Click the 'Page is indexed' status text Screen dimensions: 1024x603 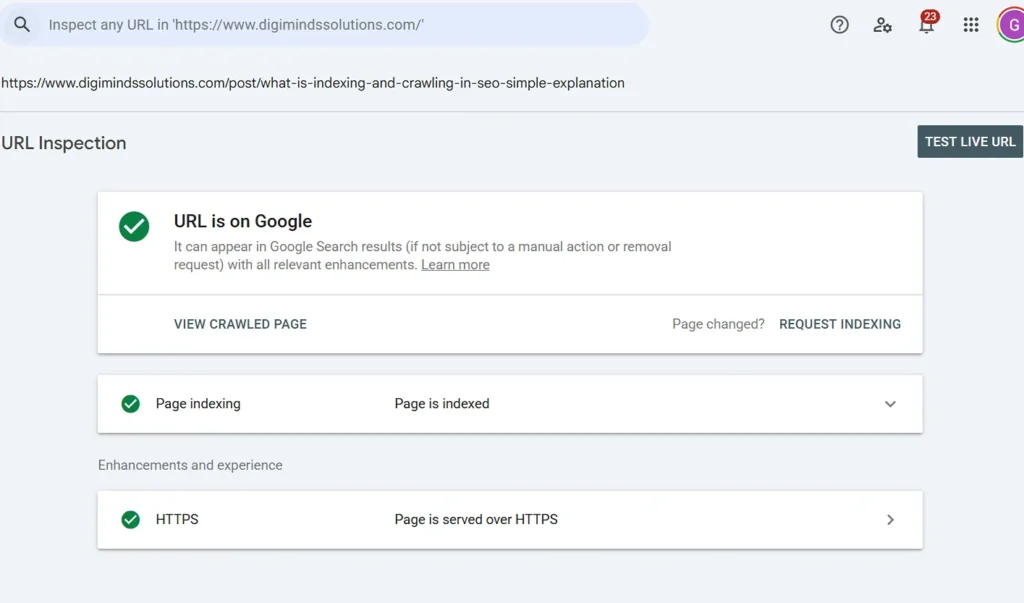[442, 404]
